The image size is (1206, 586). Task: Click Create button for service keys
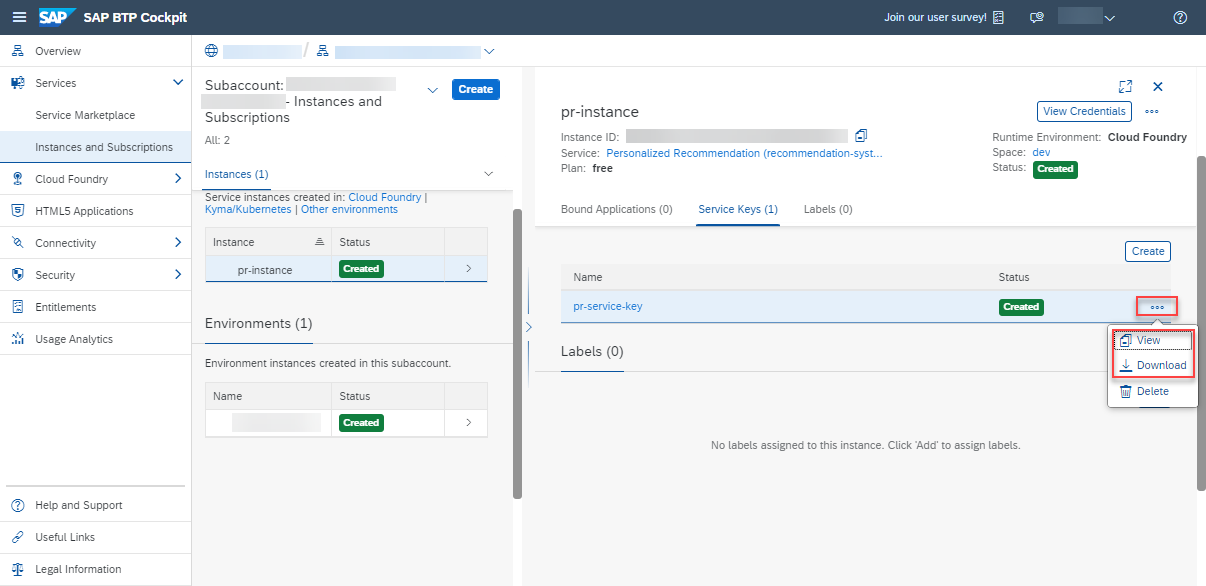[1148, 251]
